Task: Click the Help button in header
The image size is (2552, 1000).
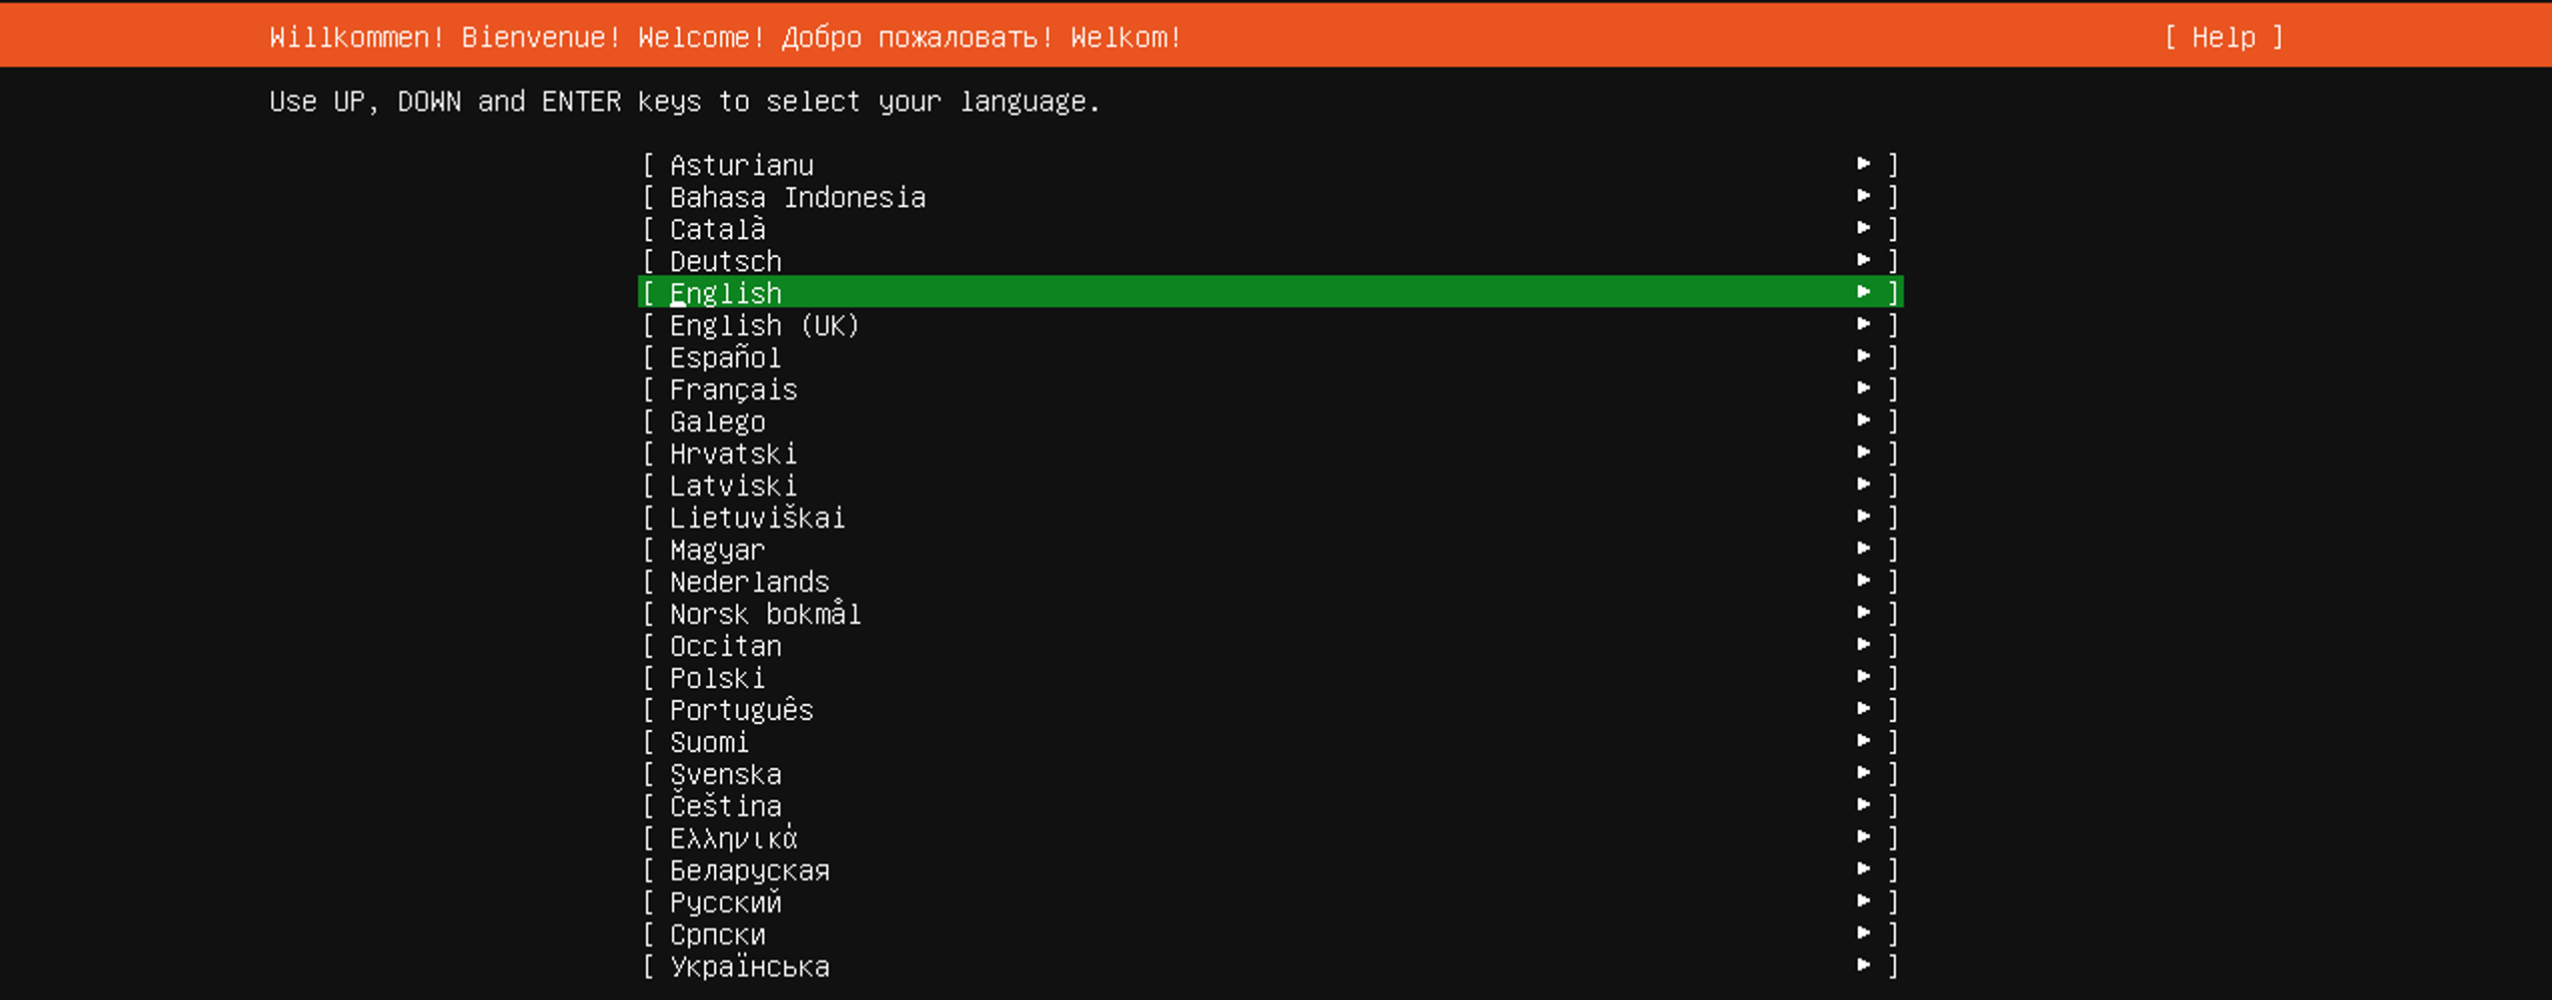Action: [2223, 37]
